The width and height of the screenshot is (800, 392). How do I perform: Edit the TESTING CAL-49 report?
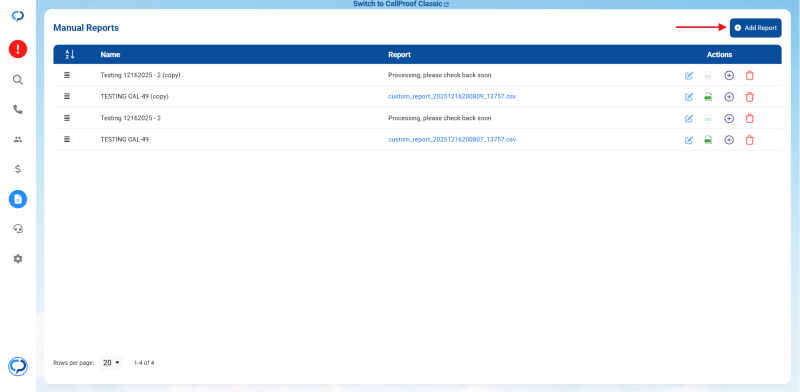pyautogui.click(x=689, y=140)
